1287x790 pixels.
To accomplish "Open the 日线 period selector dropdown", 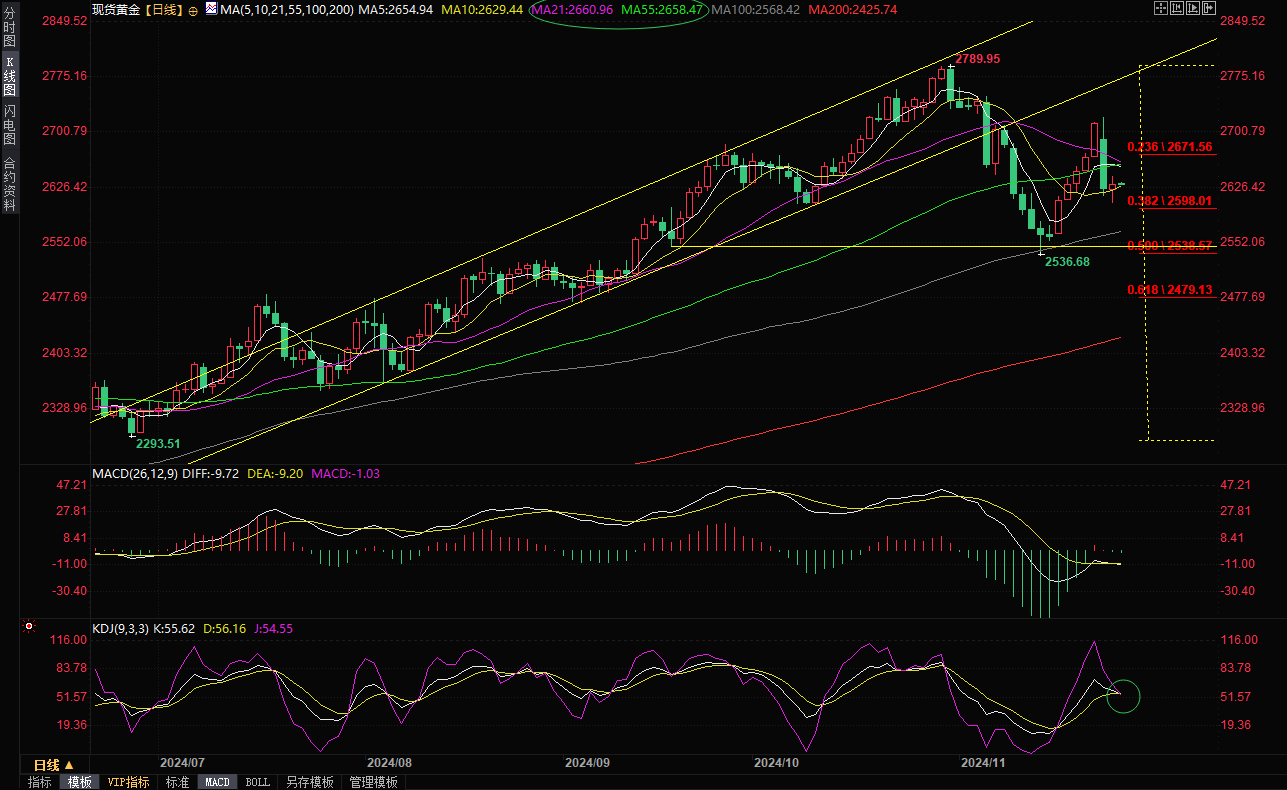I will pyautogui.click(x=54, y=765).
